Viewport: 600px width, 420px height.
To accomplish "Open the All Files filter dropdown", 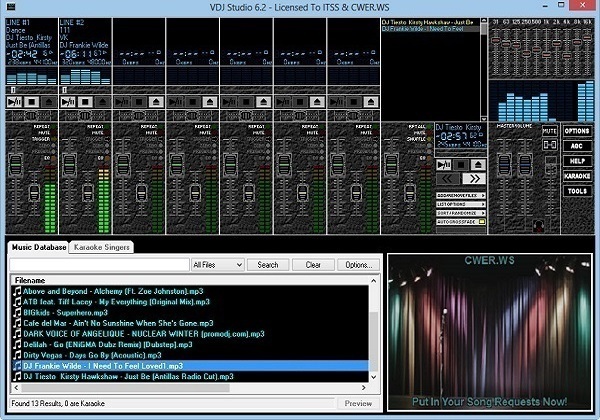I will point(217,265).
